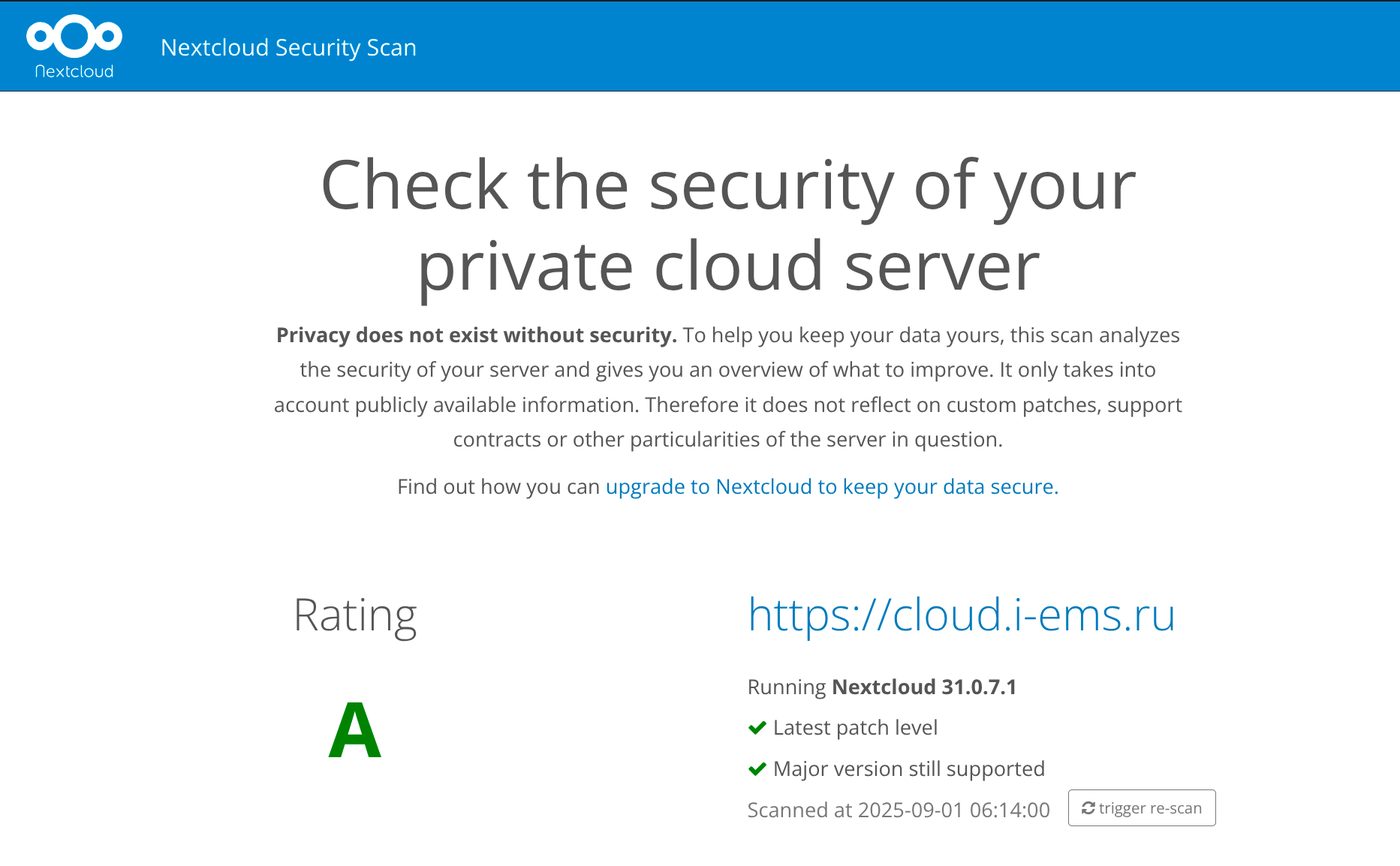Open the upgrade to Nextcloud link
This screenshot has height=866, width=1400.
[x=830, y=487]
